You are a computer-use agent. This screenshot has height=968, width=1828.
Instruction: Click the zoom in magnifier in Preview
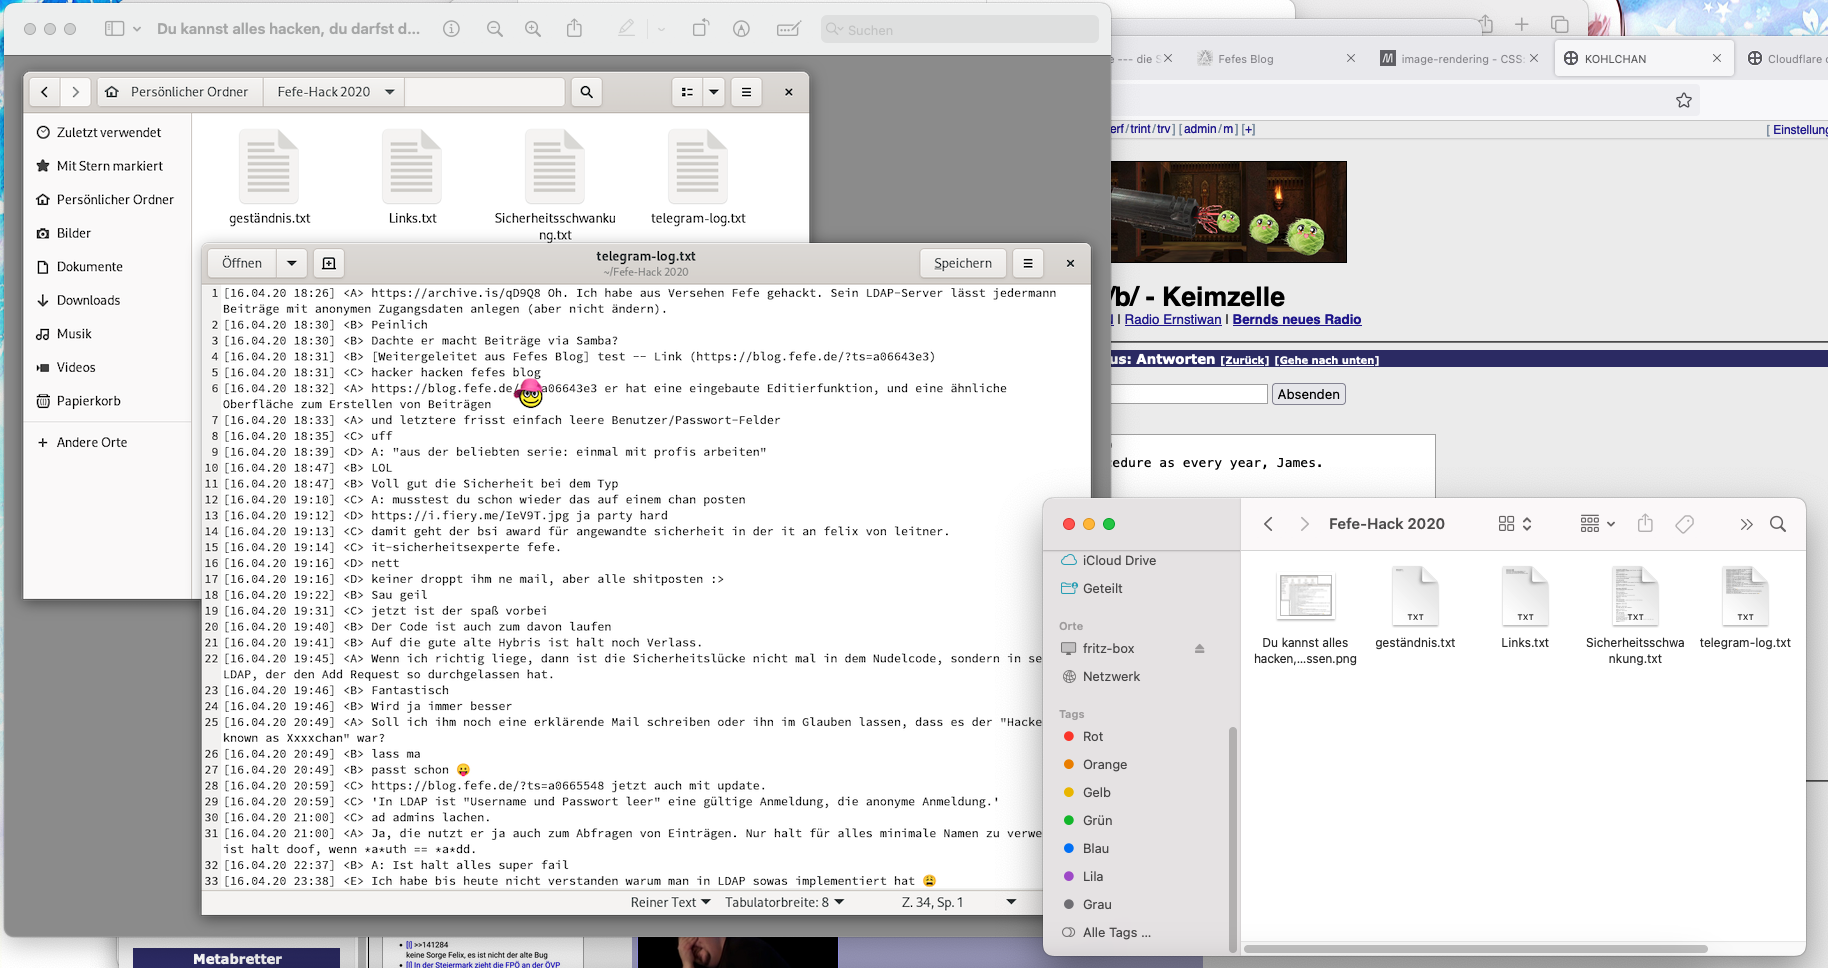pyautogui.click(x=533, y=29)
